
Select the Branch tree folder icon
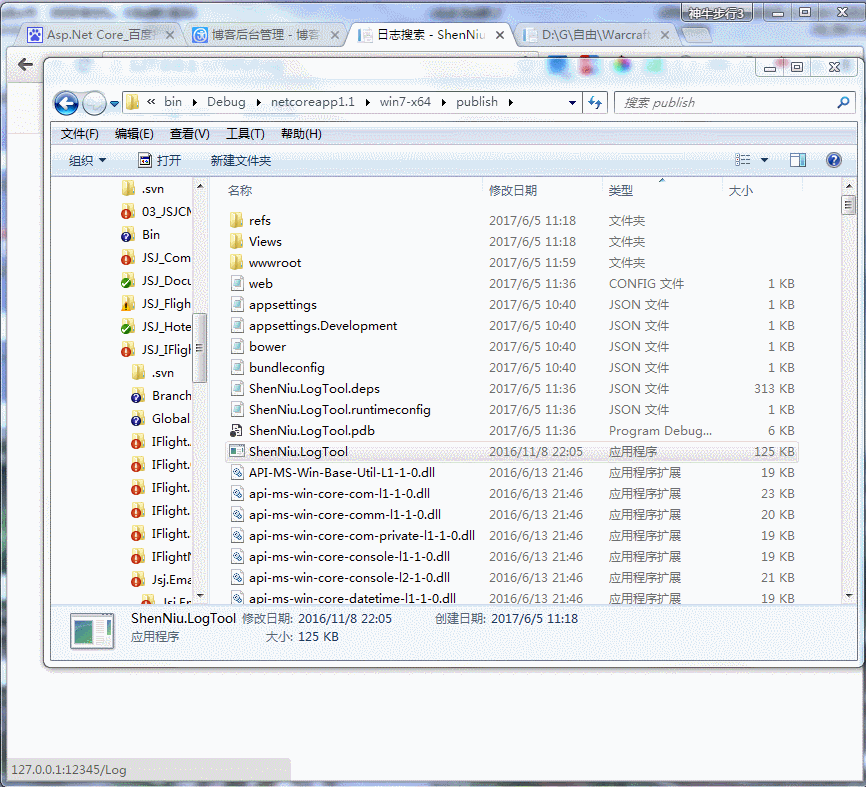[x=138, y=396]
